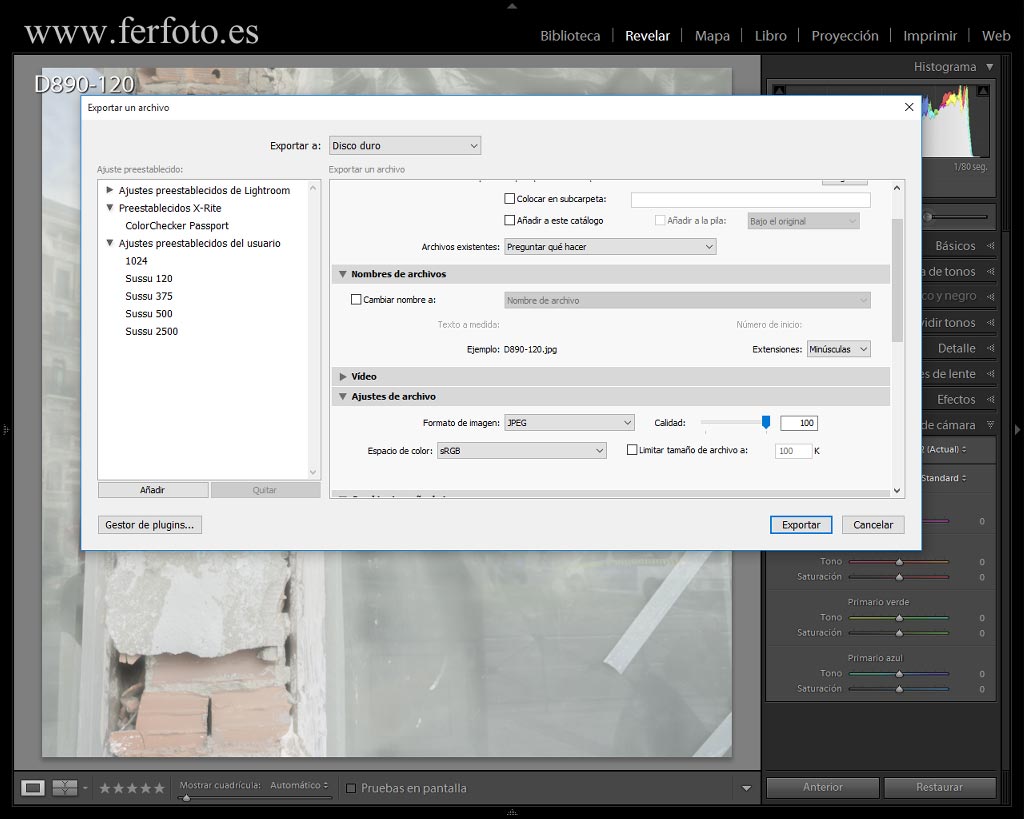Click the left panel edge handle
This screenshot has height=819, width=1024.
5,430
